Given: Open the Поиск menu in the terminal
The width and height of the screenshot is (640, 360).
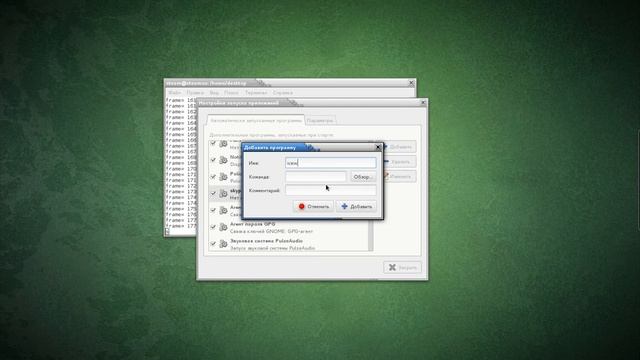Looking at the screenshot, I should [x=231, y=93].
